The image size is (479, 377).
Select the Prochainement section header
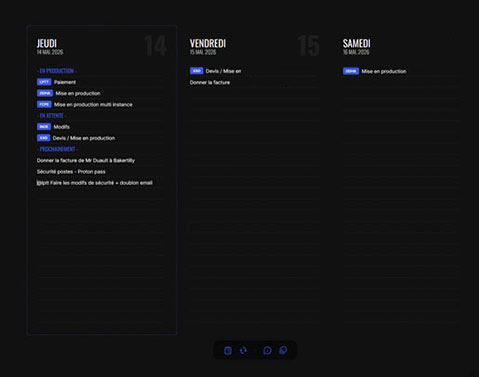[57, 149]
